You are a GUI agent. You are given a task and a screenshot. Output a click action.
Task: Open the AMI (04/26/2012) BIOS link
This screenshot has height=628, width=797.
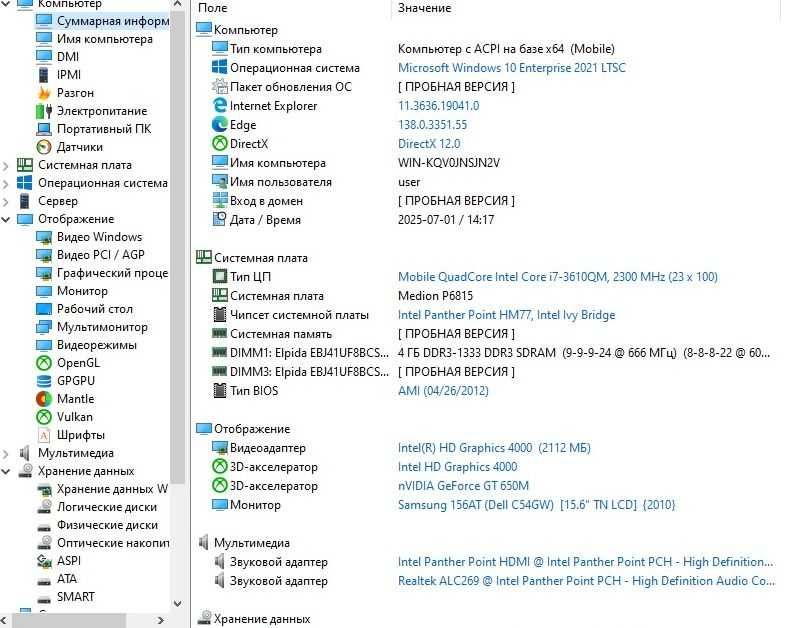pos(443,391)
